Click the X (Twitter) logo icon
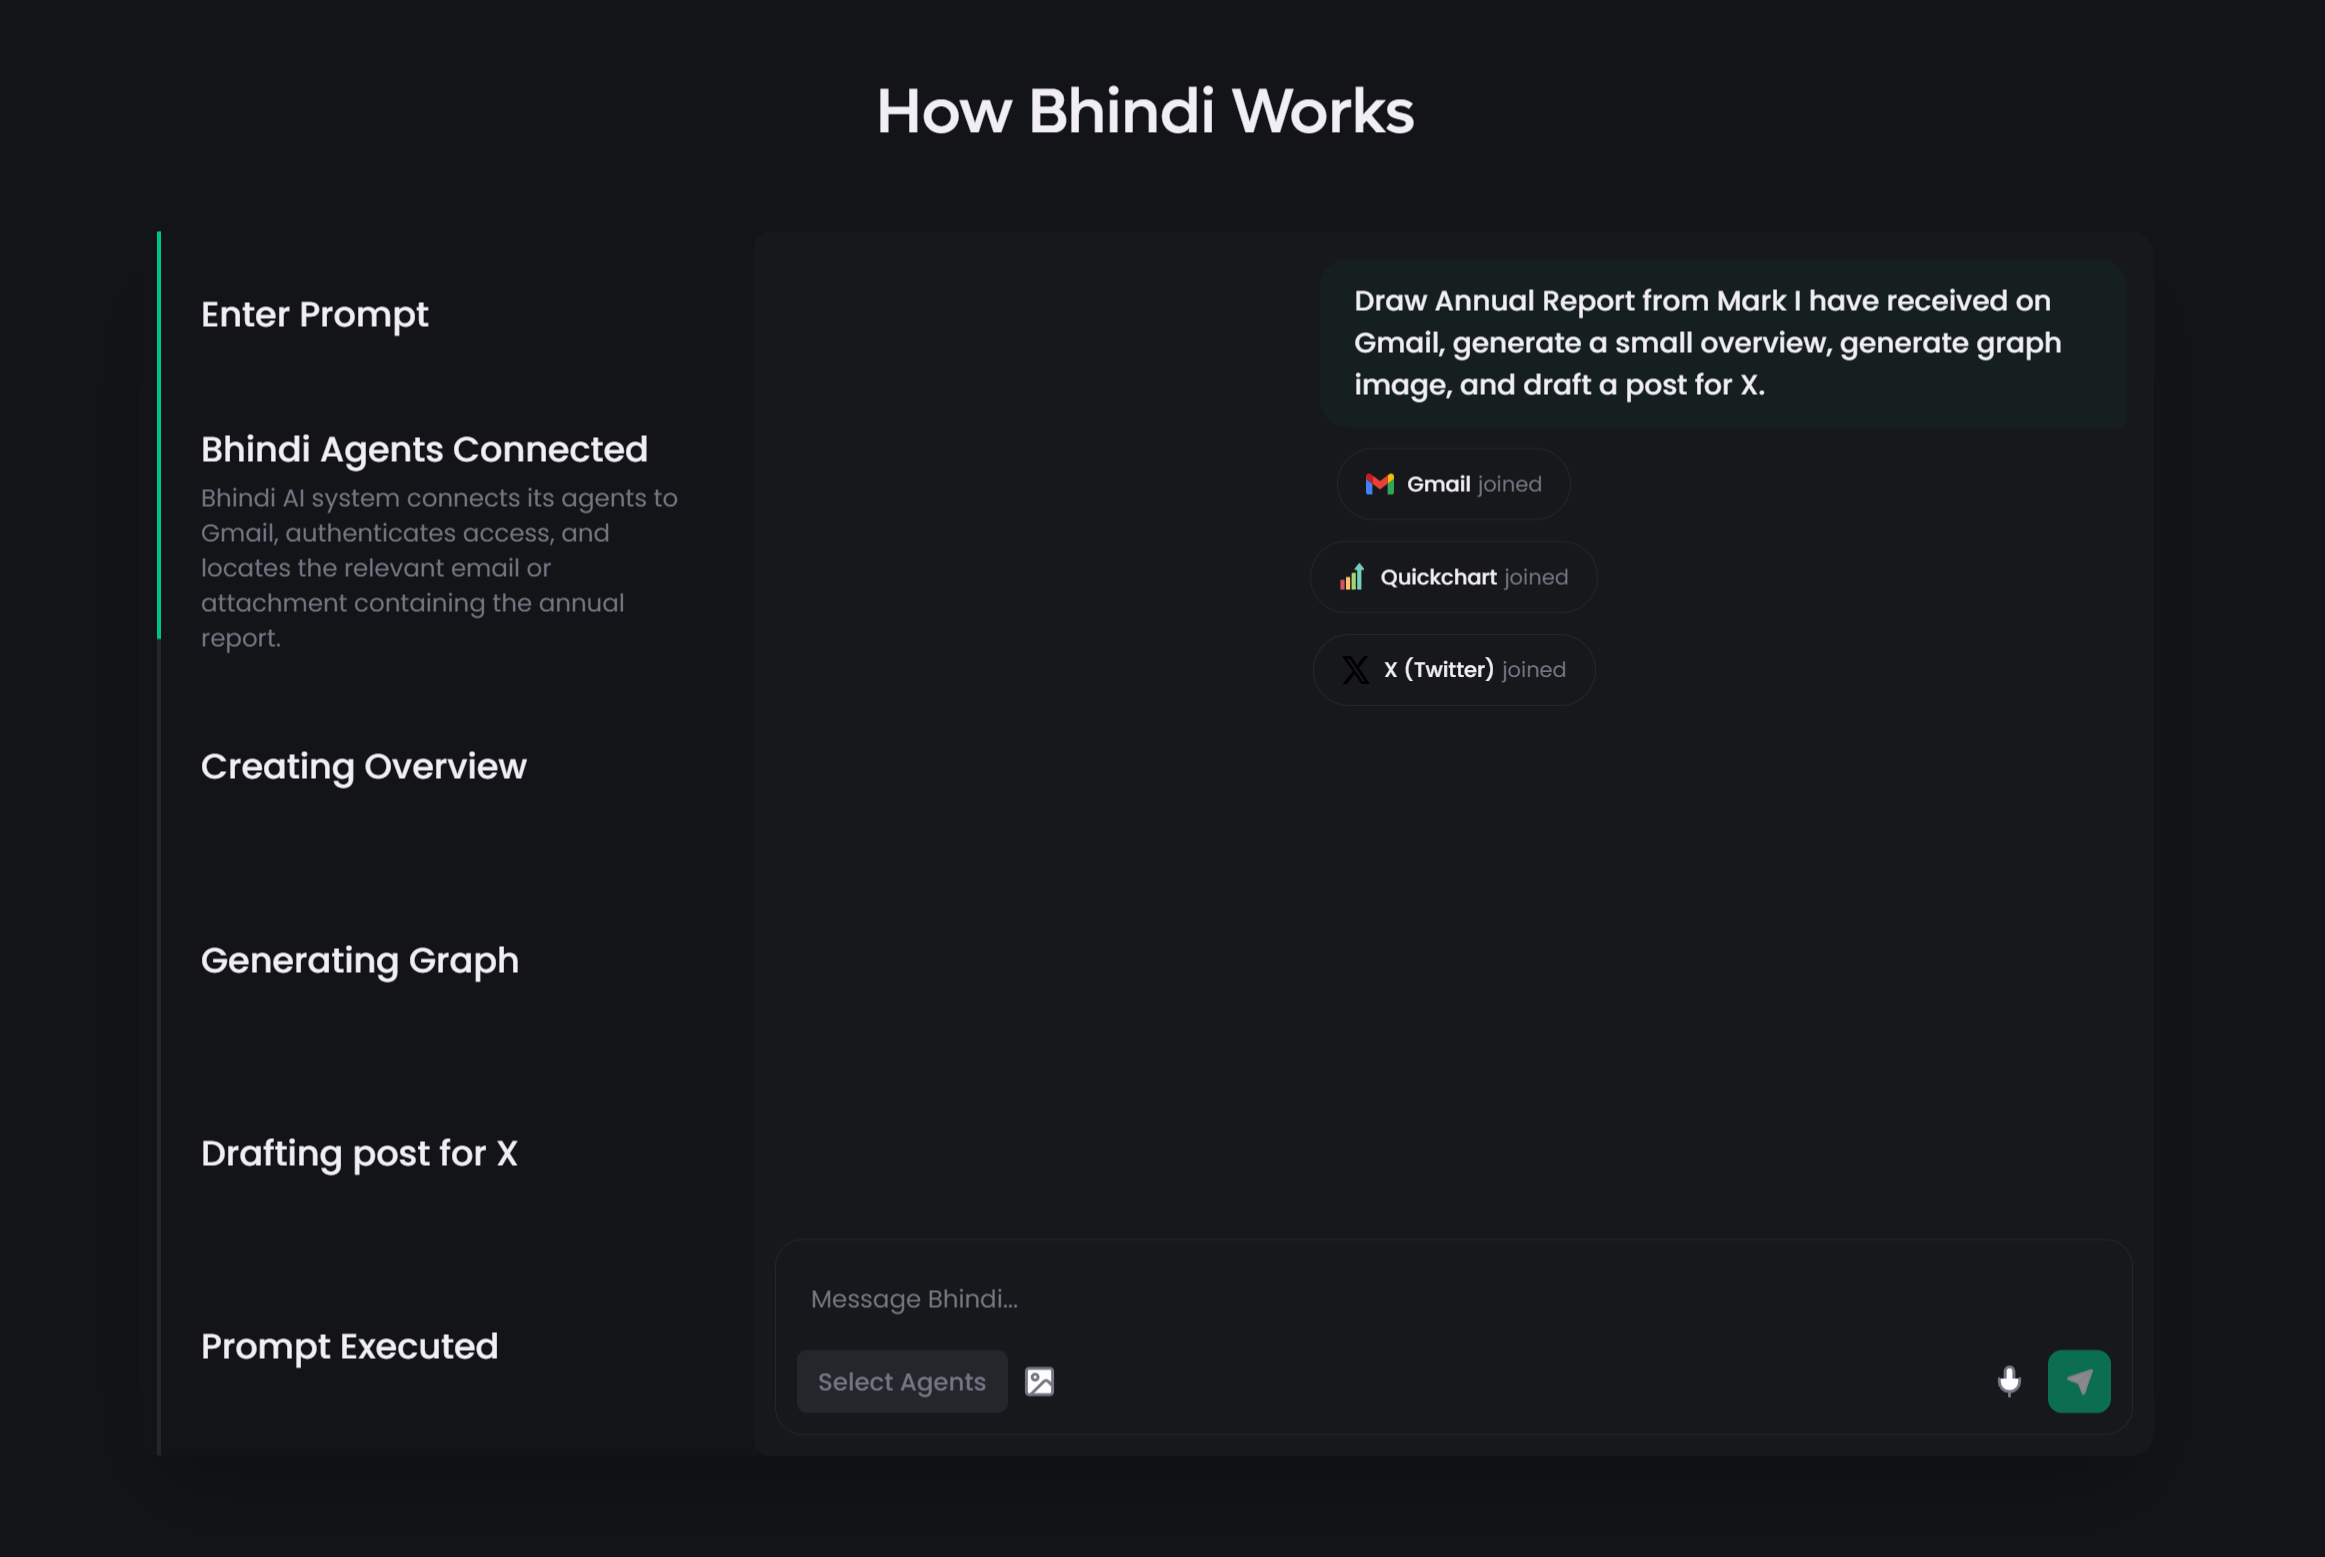Image resolution: width=2325 pixels, height=1557 pixels. [1355, 670]
